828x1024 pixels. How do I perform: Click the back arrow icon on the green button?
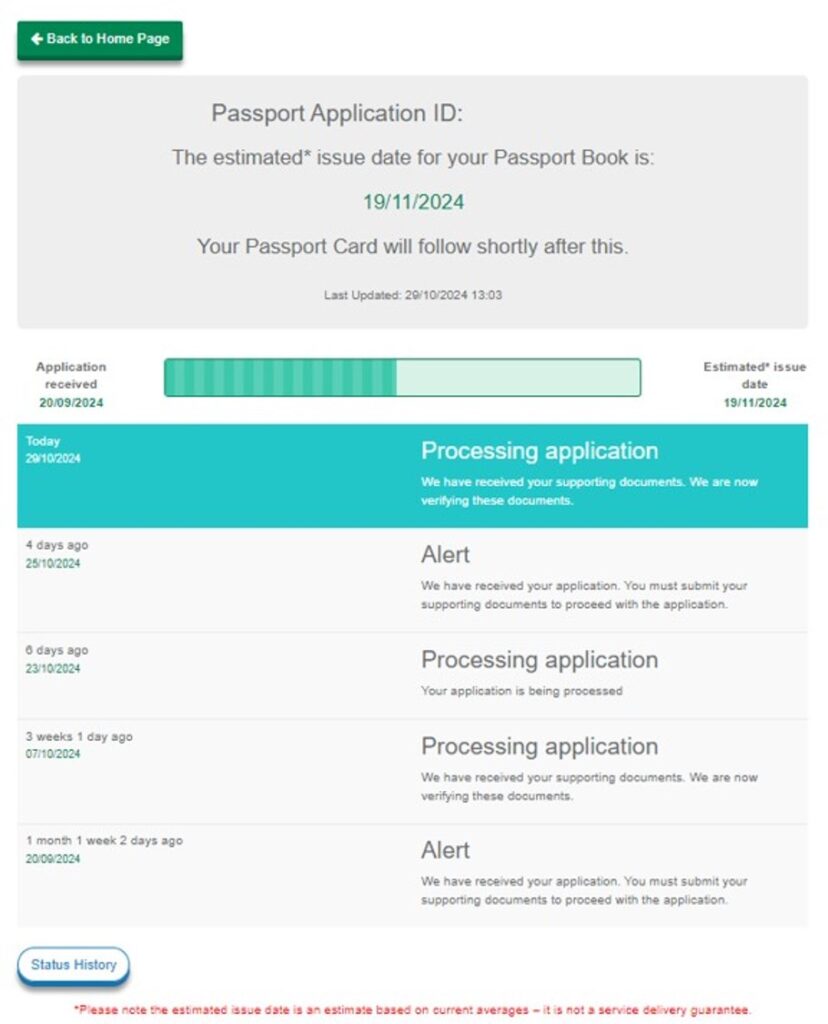pyautogui.click(x=37, y=39)
